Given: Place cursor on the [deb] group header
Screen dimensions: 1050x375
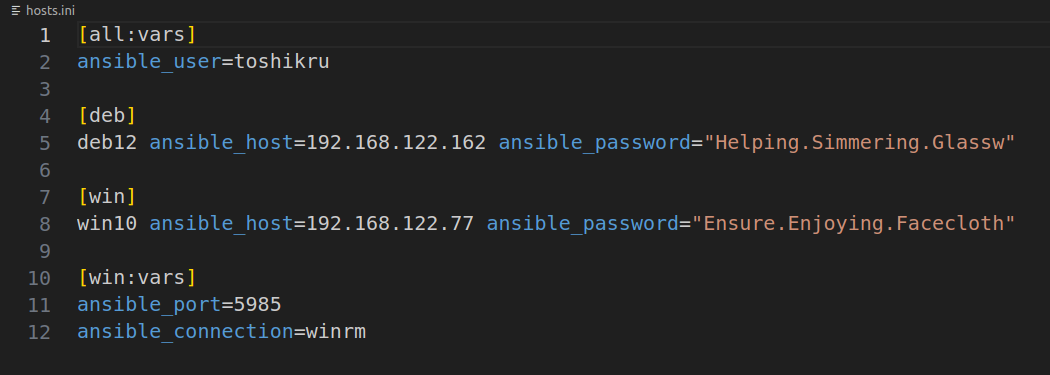Looking at the screenshot, I should click(107, 116).
